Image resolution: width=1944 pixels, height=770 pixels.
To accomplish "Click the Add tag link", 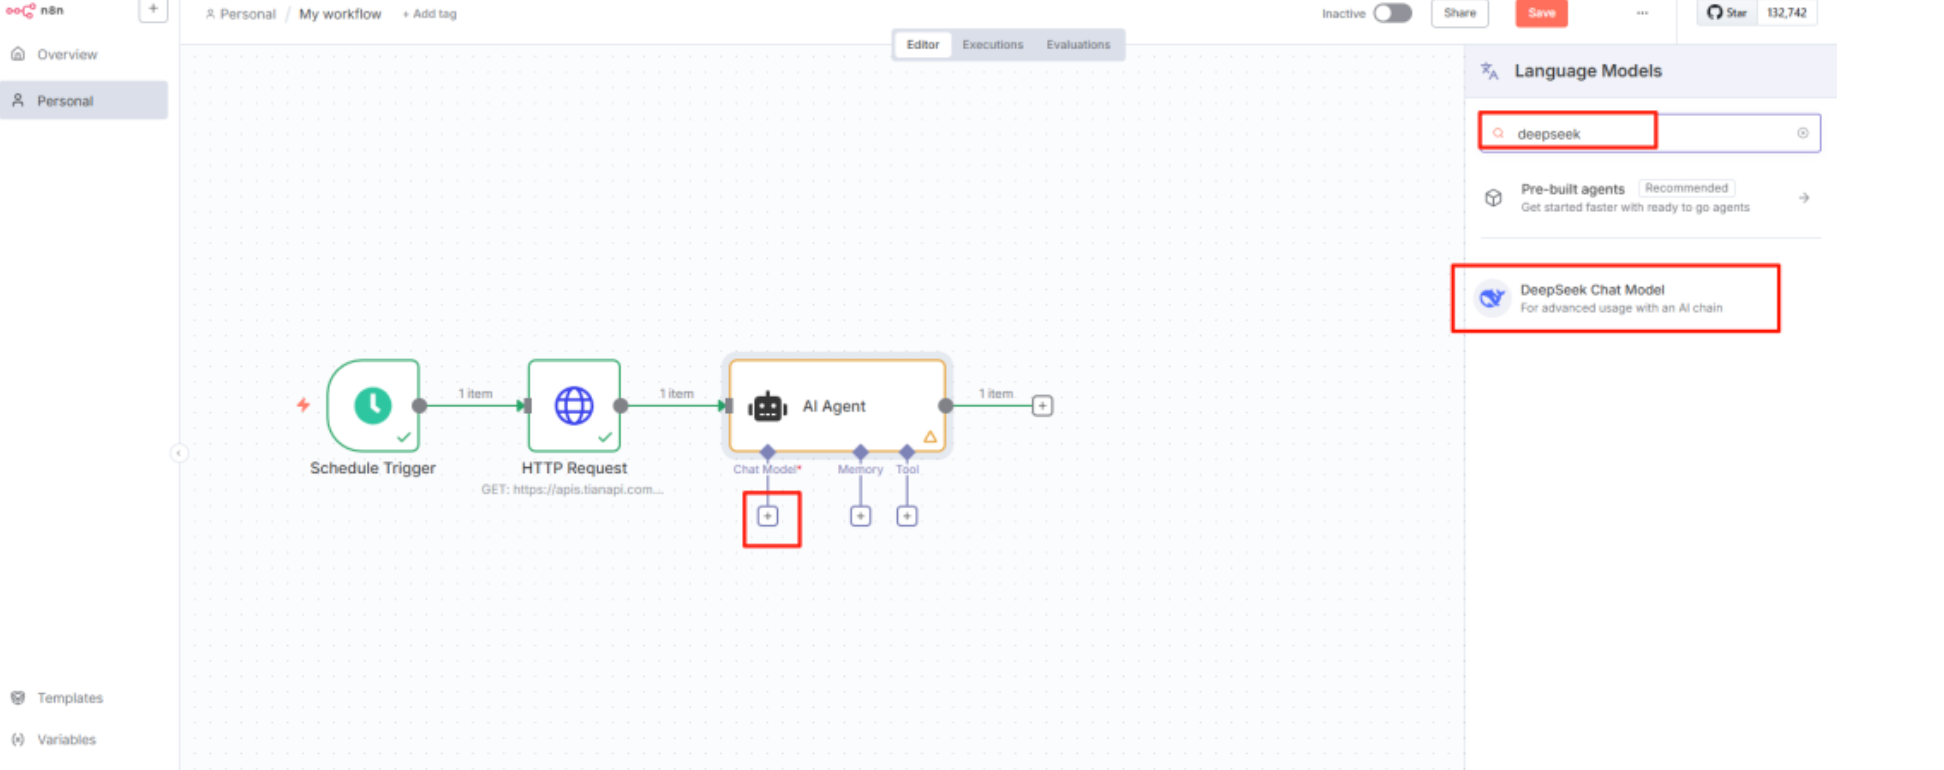I will tap(430, 14).
